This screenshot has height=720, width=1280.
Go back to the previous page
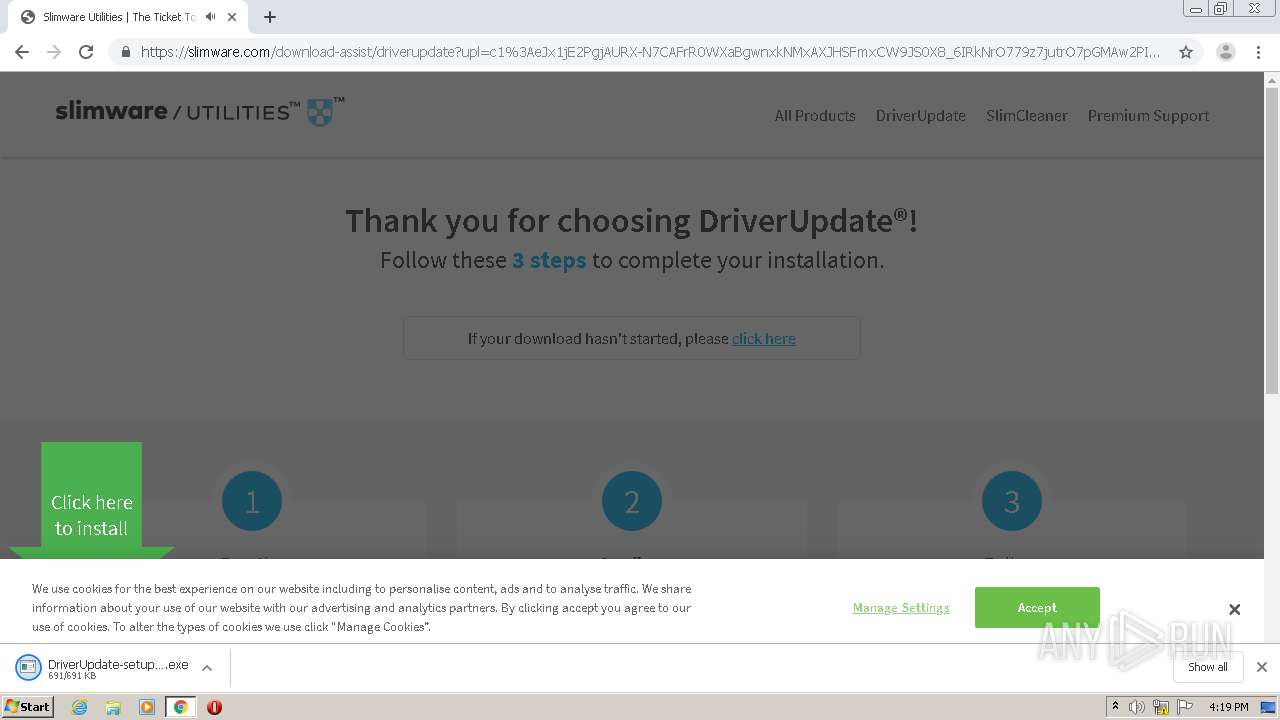(22, 52)
